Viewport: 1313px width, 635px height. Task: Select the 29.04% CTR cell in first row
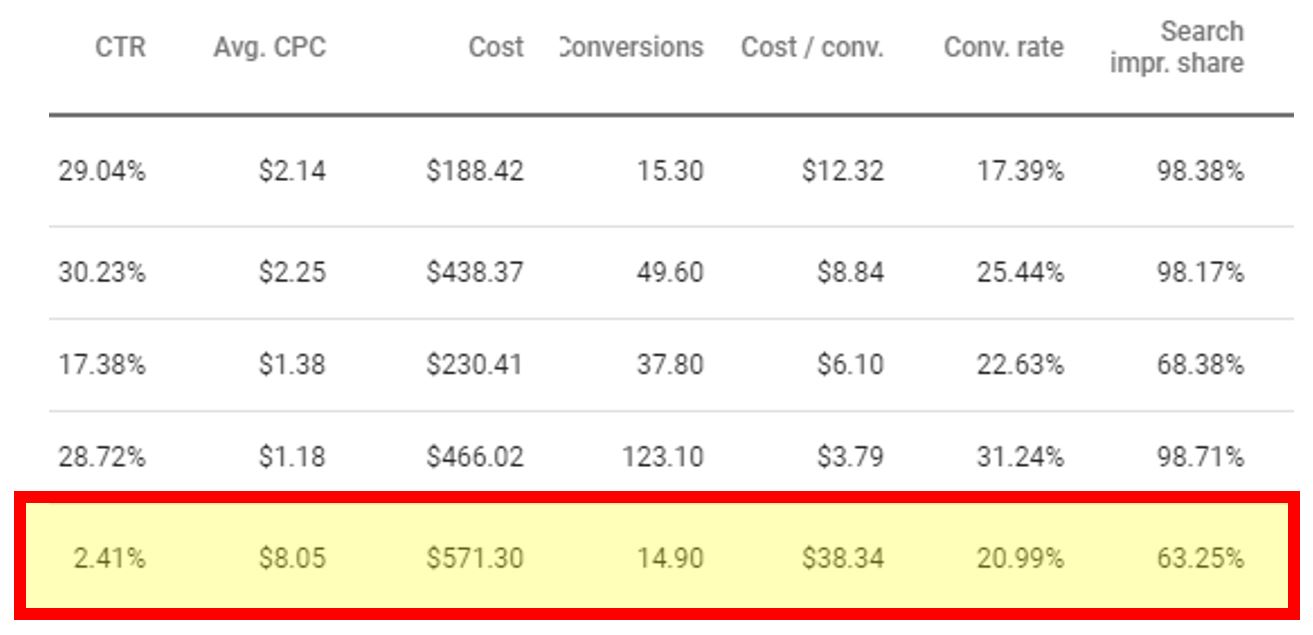[104, 170]
